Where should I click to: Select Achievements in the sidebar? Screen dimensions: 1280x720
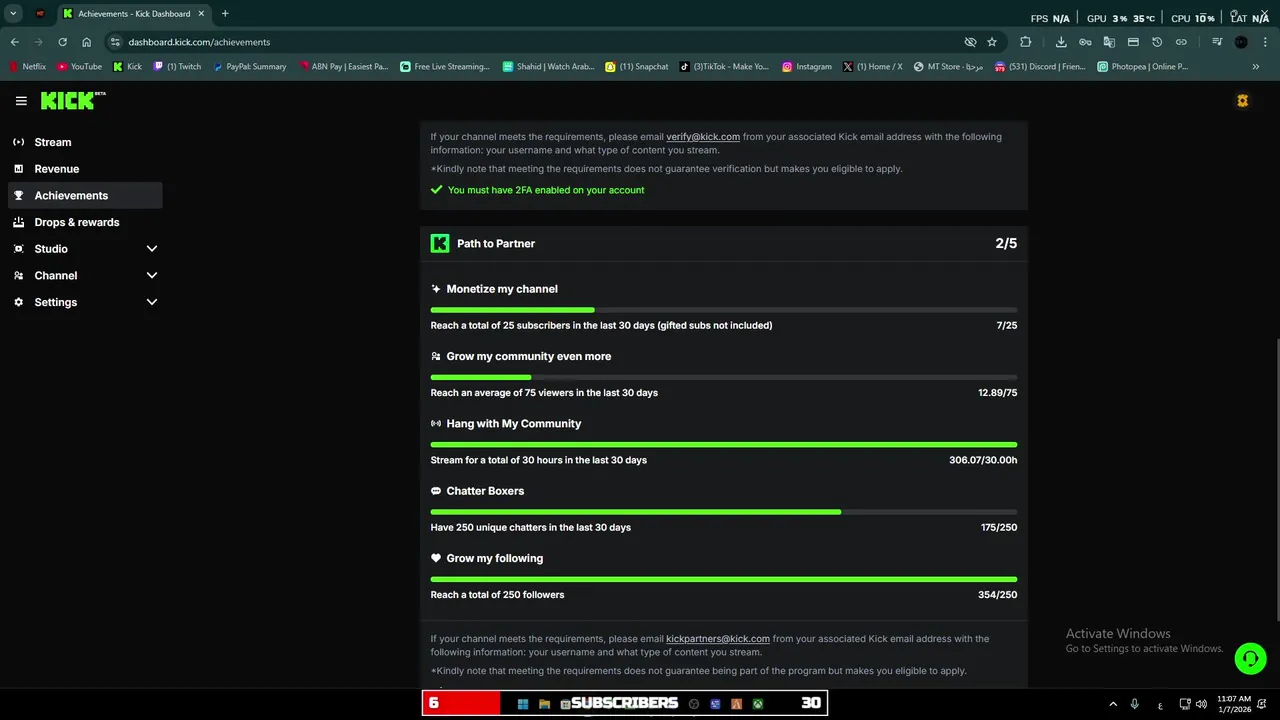click(x=85, y=196)
